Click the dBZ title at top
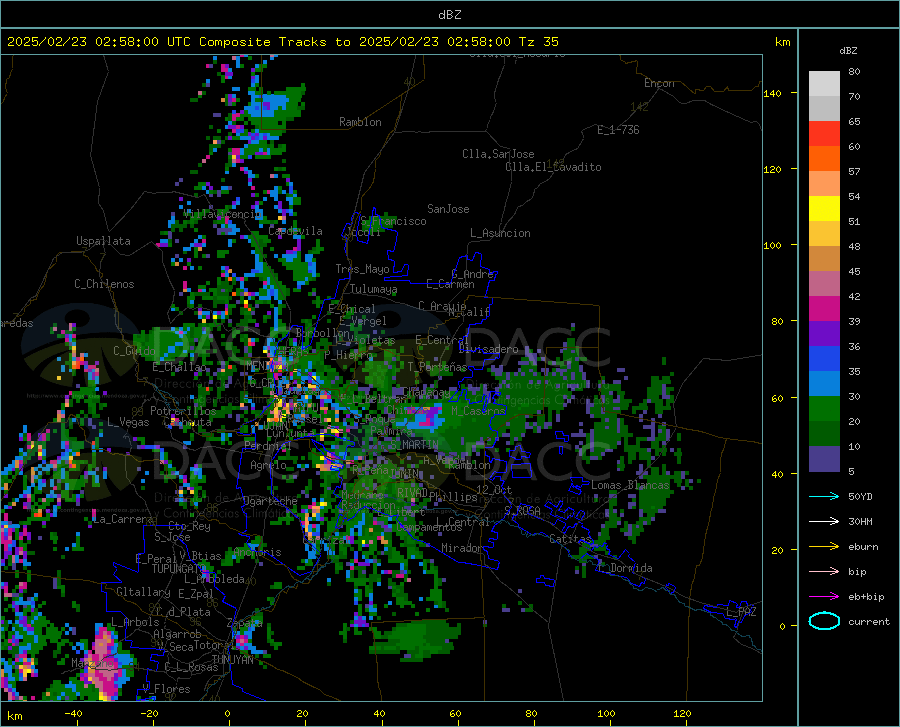Viewport: 900px width, 727px height. [x=449, y=15]
